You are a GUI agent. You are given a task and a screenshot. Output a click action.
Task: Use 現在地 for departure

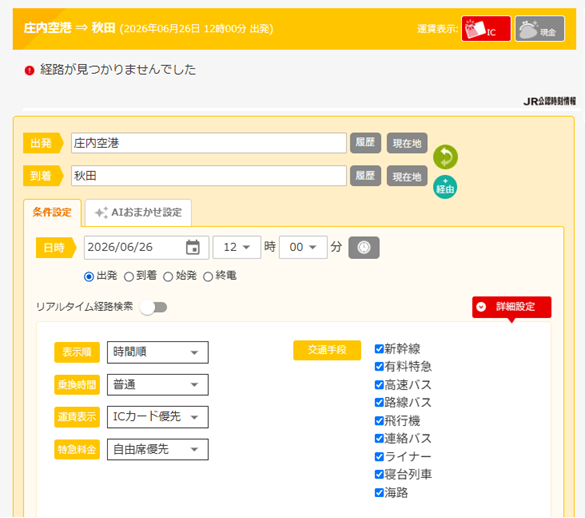407,143
